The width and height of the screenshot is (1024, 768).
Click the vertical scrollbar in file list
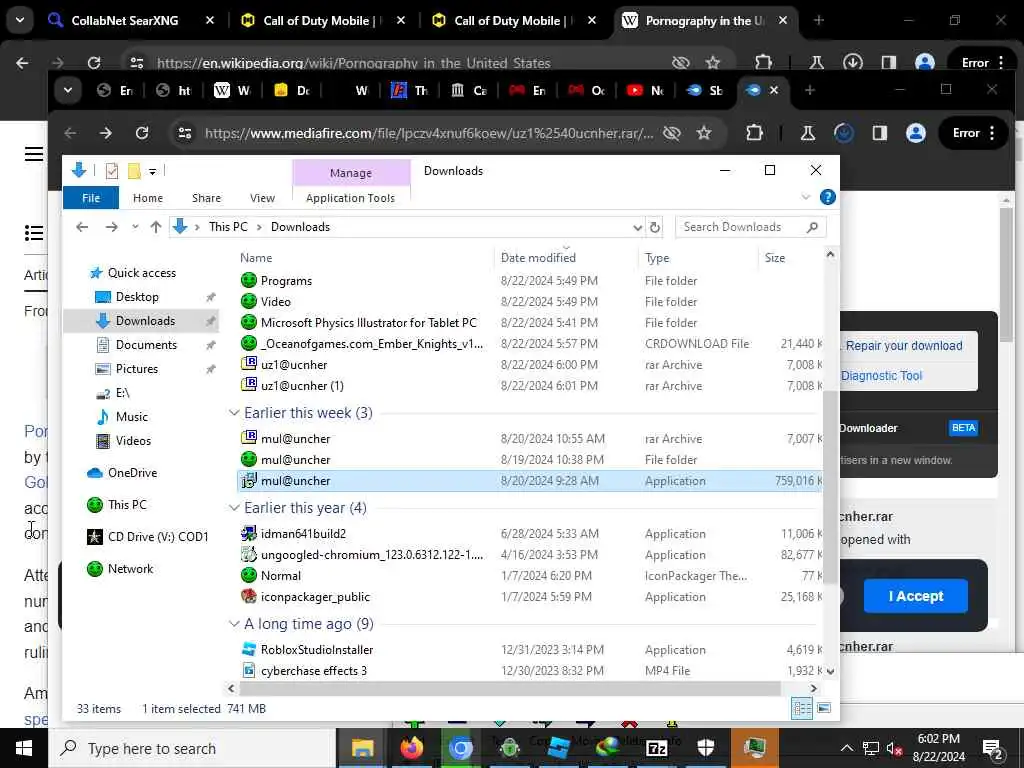click(x=830, y=487)
